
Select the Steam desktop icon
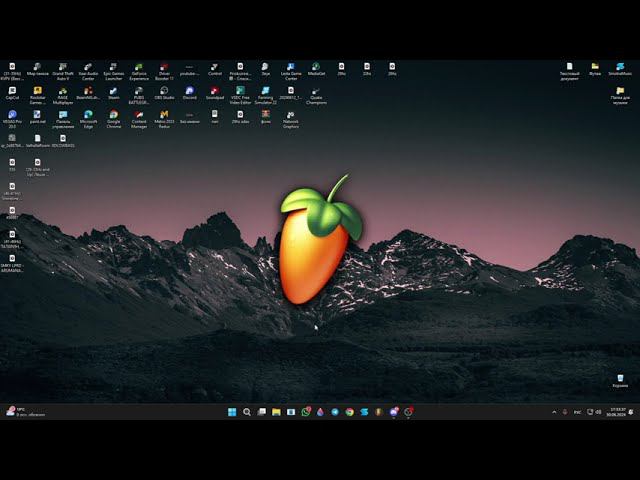(x=113, y=93)
